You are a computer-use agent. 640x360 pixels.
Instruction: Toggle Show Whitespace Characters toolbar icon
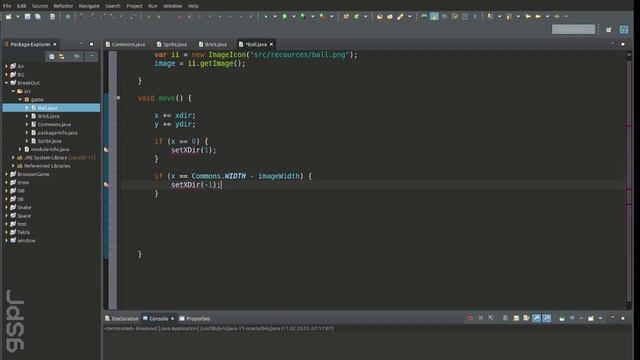[475, 17]
